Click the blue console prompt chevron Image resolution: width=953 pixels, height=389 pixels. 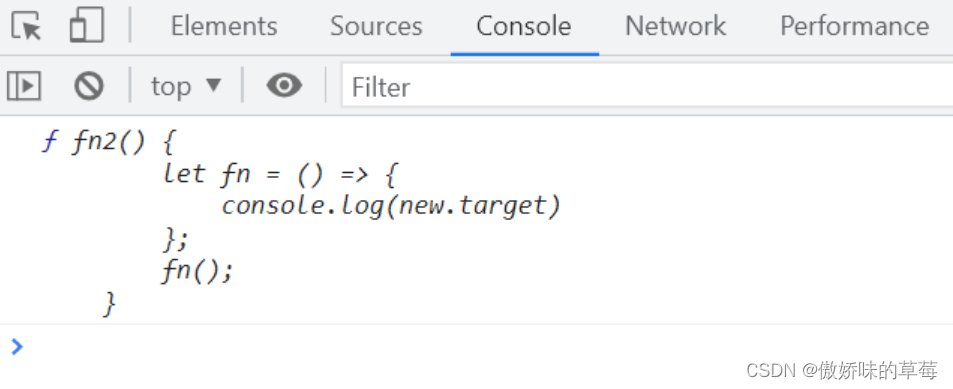[17, 346]
